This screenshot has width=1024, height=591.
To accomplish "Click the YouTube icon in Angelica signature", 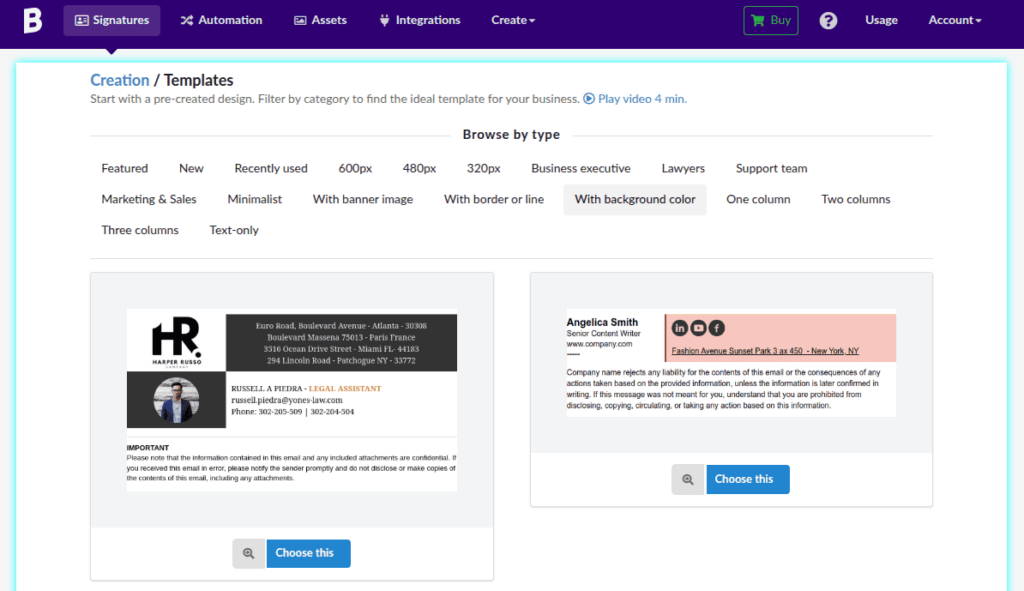I will [x=698, y=328].
